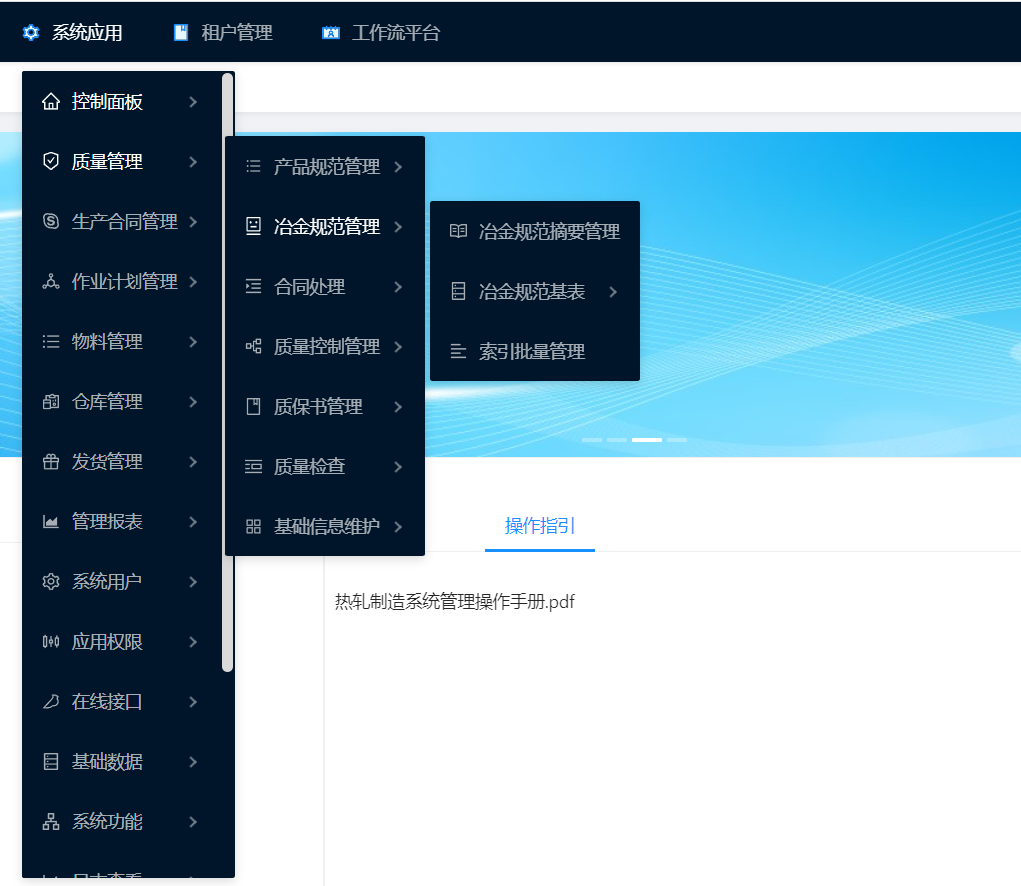The height and width of the screenshot is (886, 1021).
Task: Click the shield icon beside 质量管理
Action: (51, 162)
